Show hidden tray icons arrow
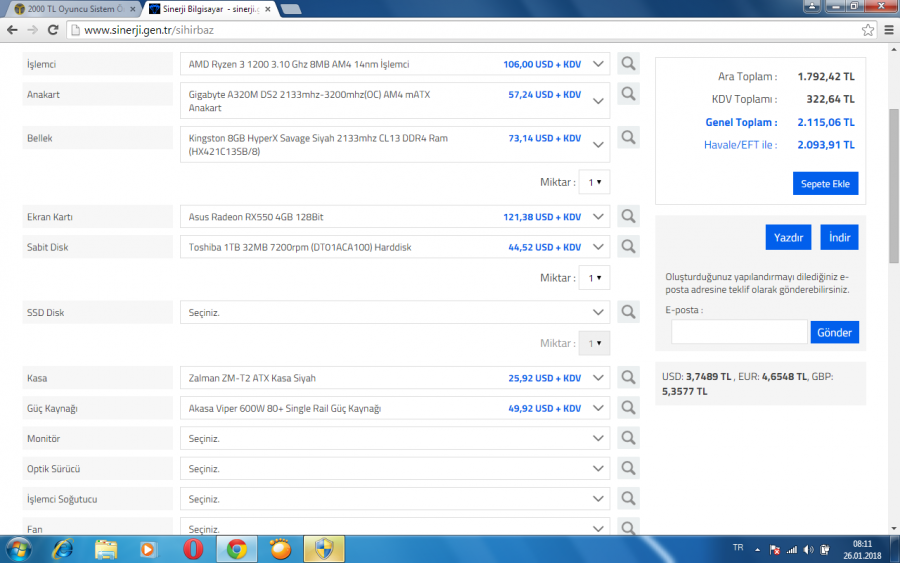Screen dimensions: 900x563 pyautogui.click(x=758, y=550)
